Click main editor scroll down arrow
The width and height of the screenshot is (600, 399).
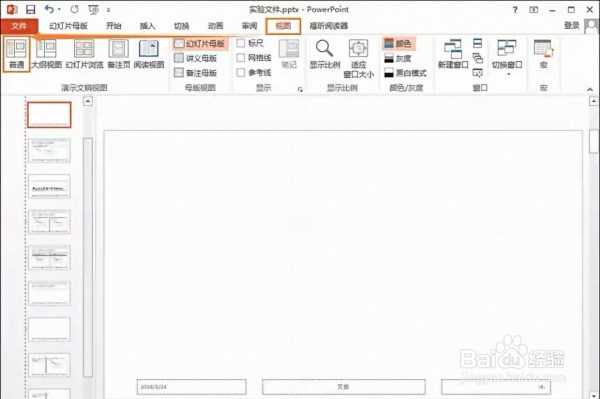(x=593, y=395)
